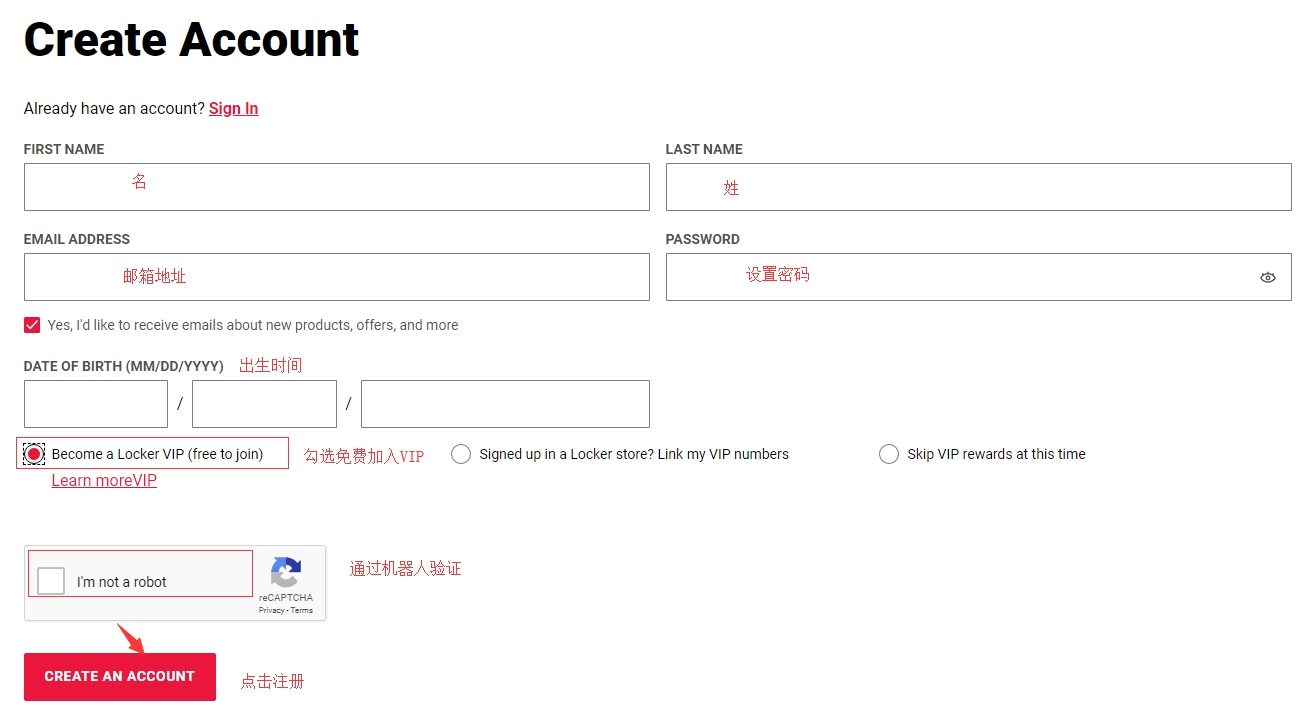Focus the Last Name field
This screenshot has width=1298, height=707.
[978, 187]
